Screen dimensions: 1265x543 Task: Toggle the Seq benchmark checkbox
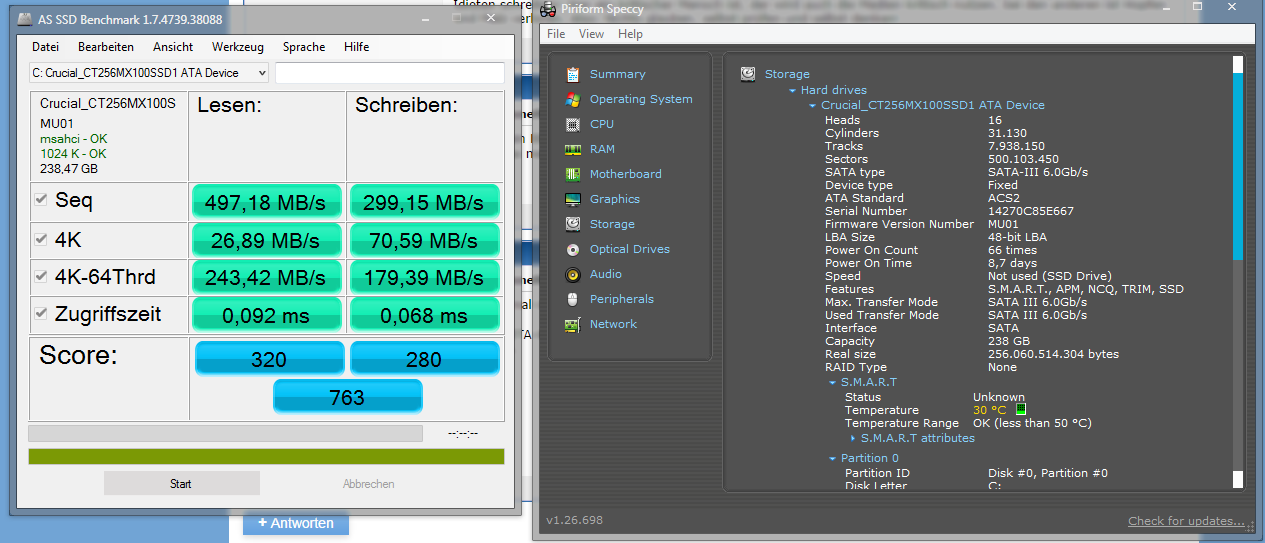coord(41,200)
